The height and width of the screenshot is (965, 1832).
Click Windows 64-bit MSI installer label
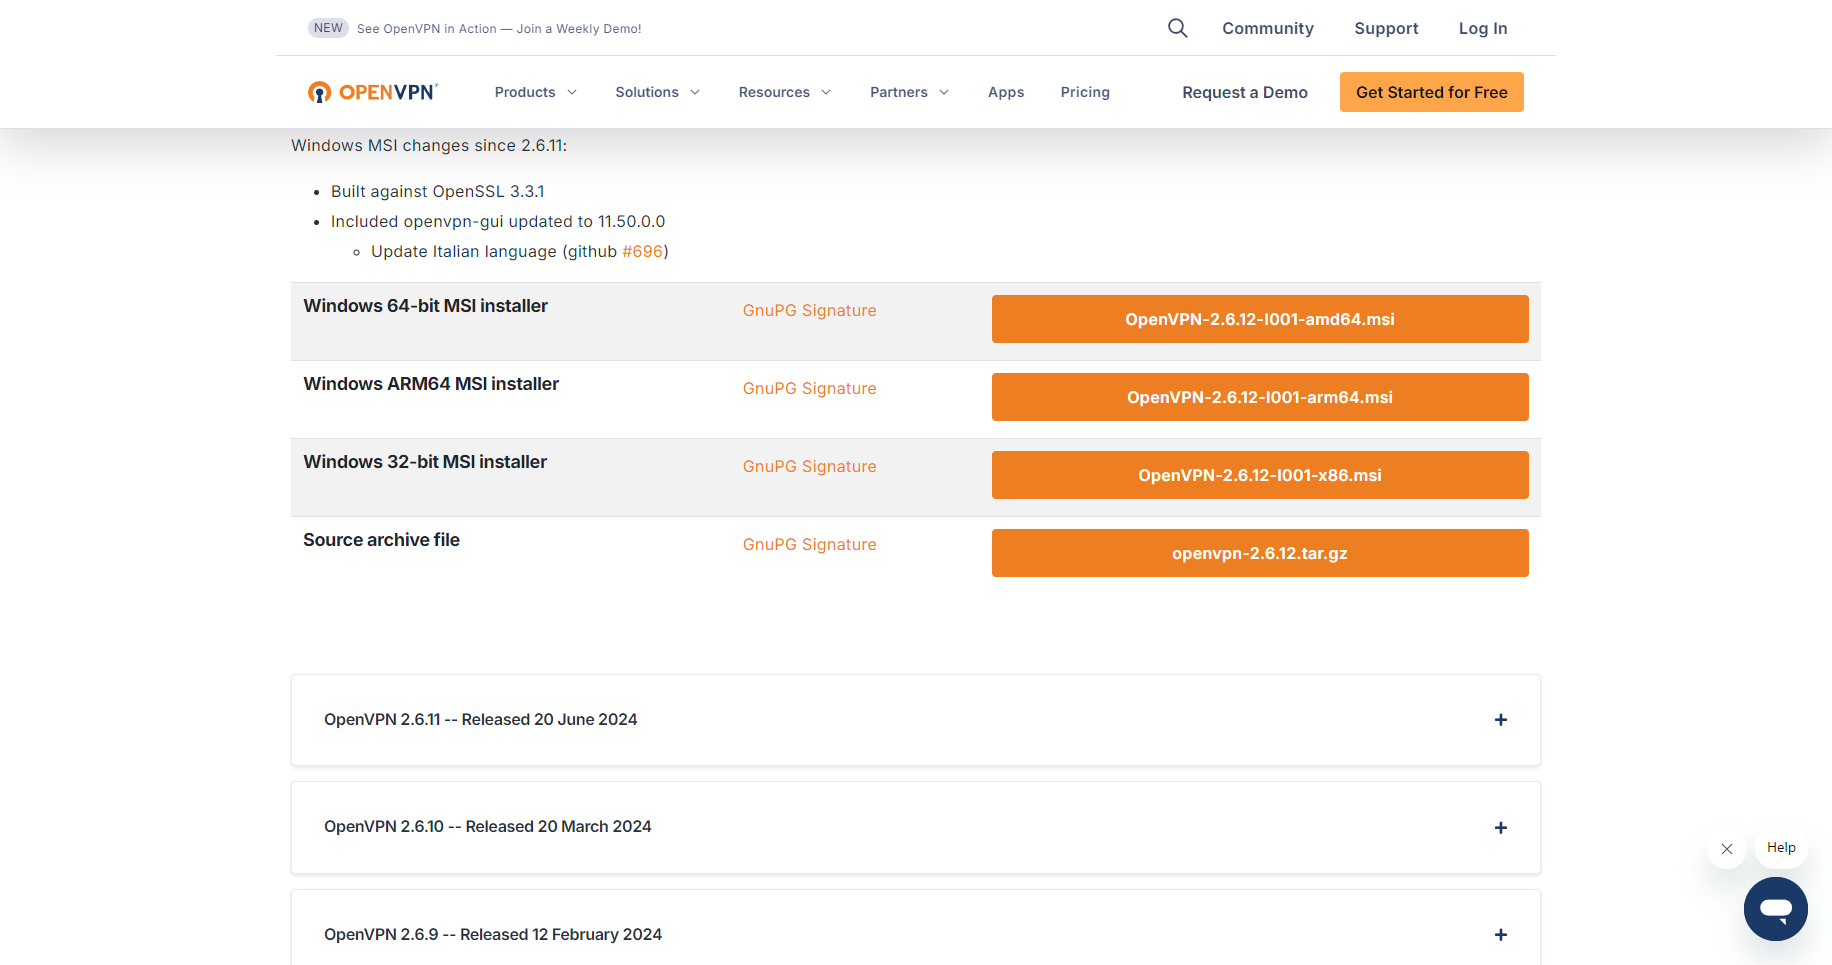pyautogui.click(x=425, y=306)
